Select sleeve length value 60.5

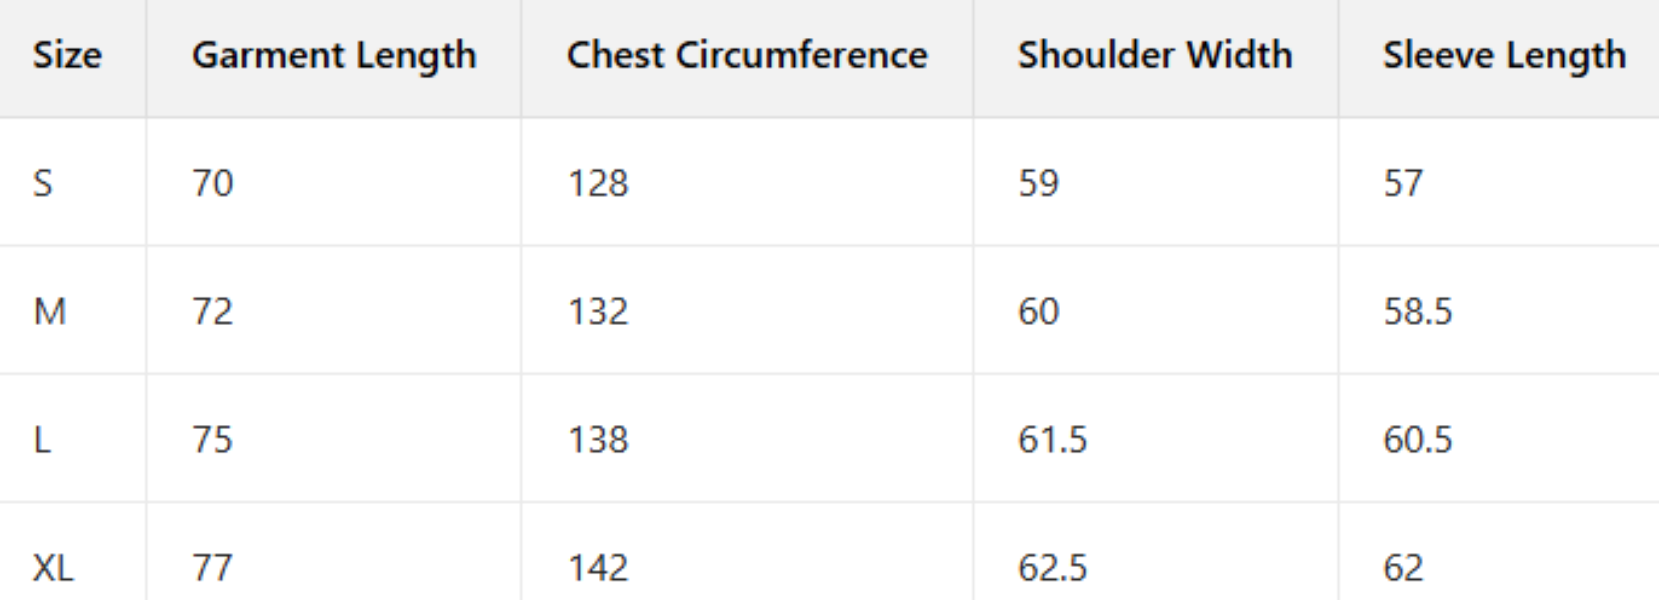coord(1417,439)
